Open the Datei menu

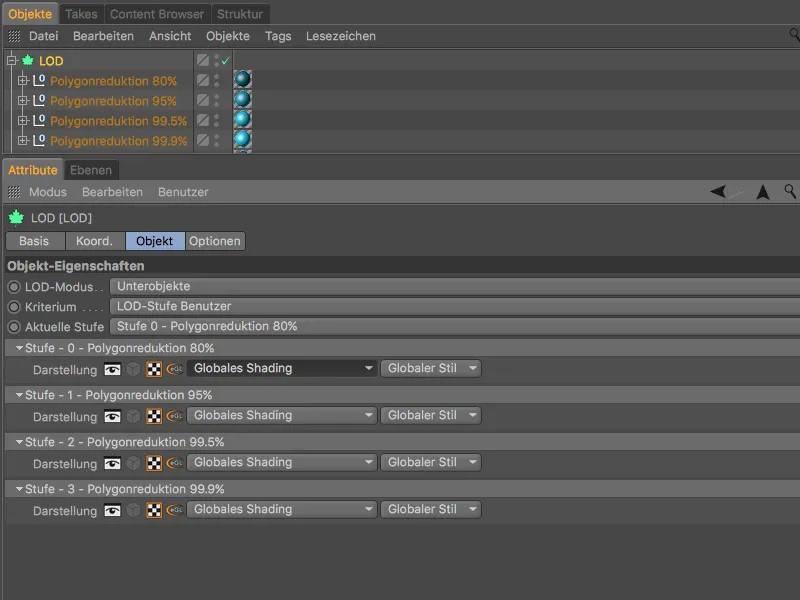(43, 36)
